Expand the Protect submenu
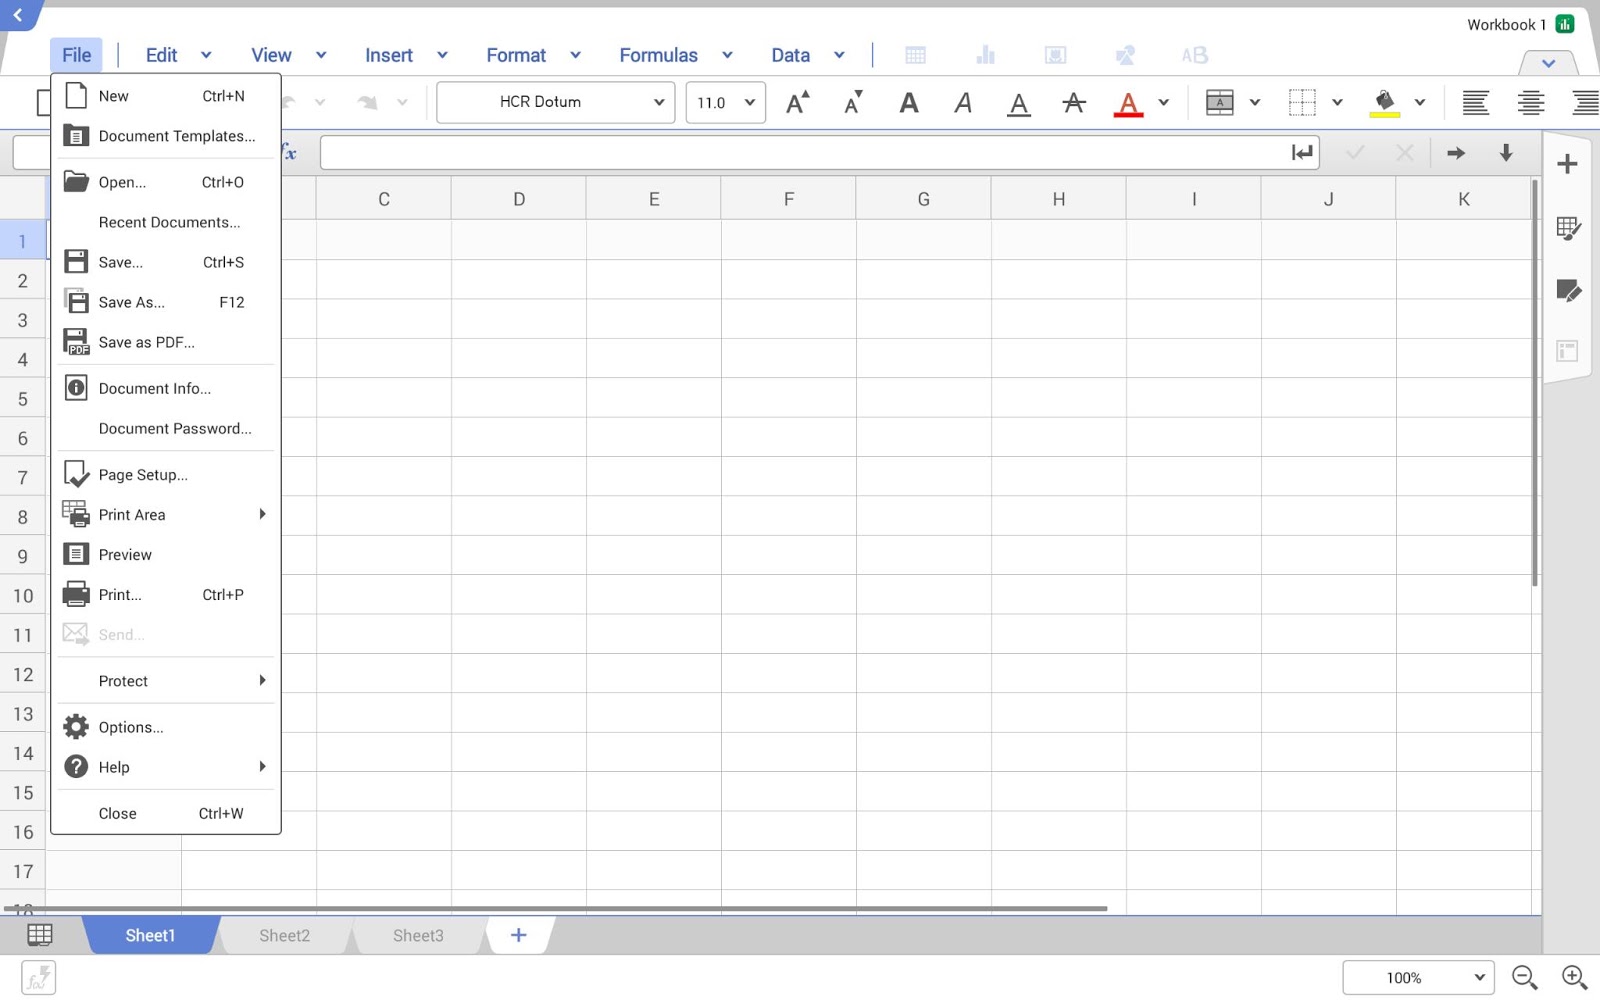The image size is (1600, 1000). (166, 681)
